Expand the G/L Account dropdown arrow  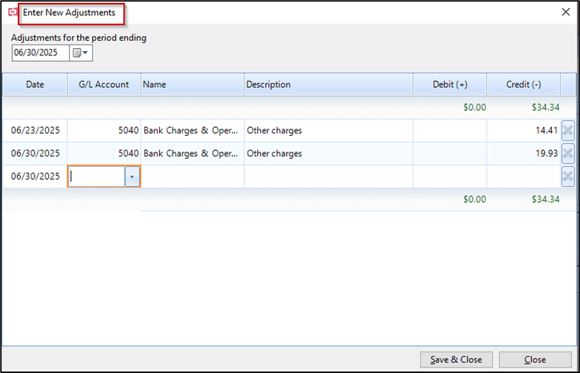click(x=132, y=177)
